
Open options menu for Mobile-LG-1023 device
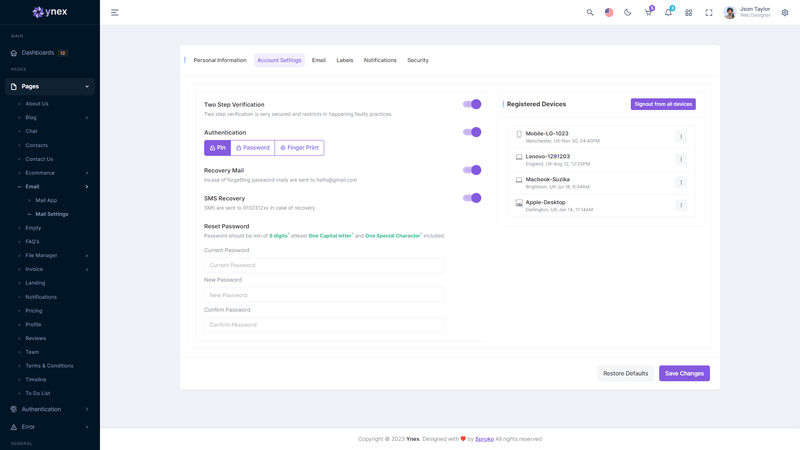pos(681,137)
